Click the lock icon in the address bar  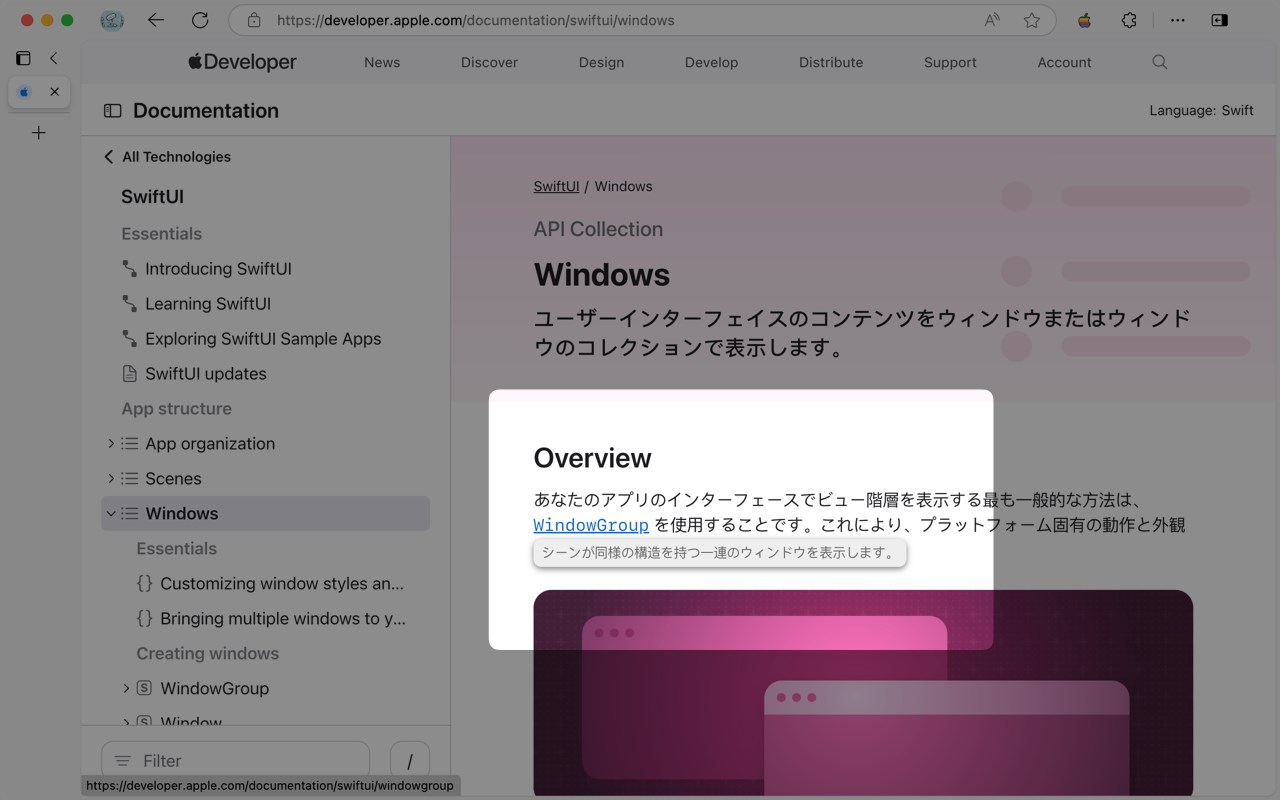(x=254, y=20)
